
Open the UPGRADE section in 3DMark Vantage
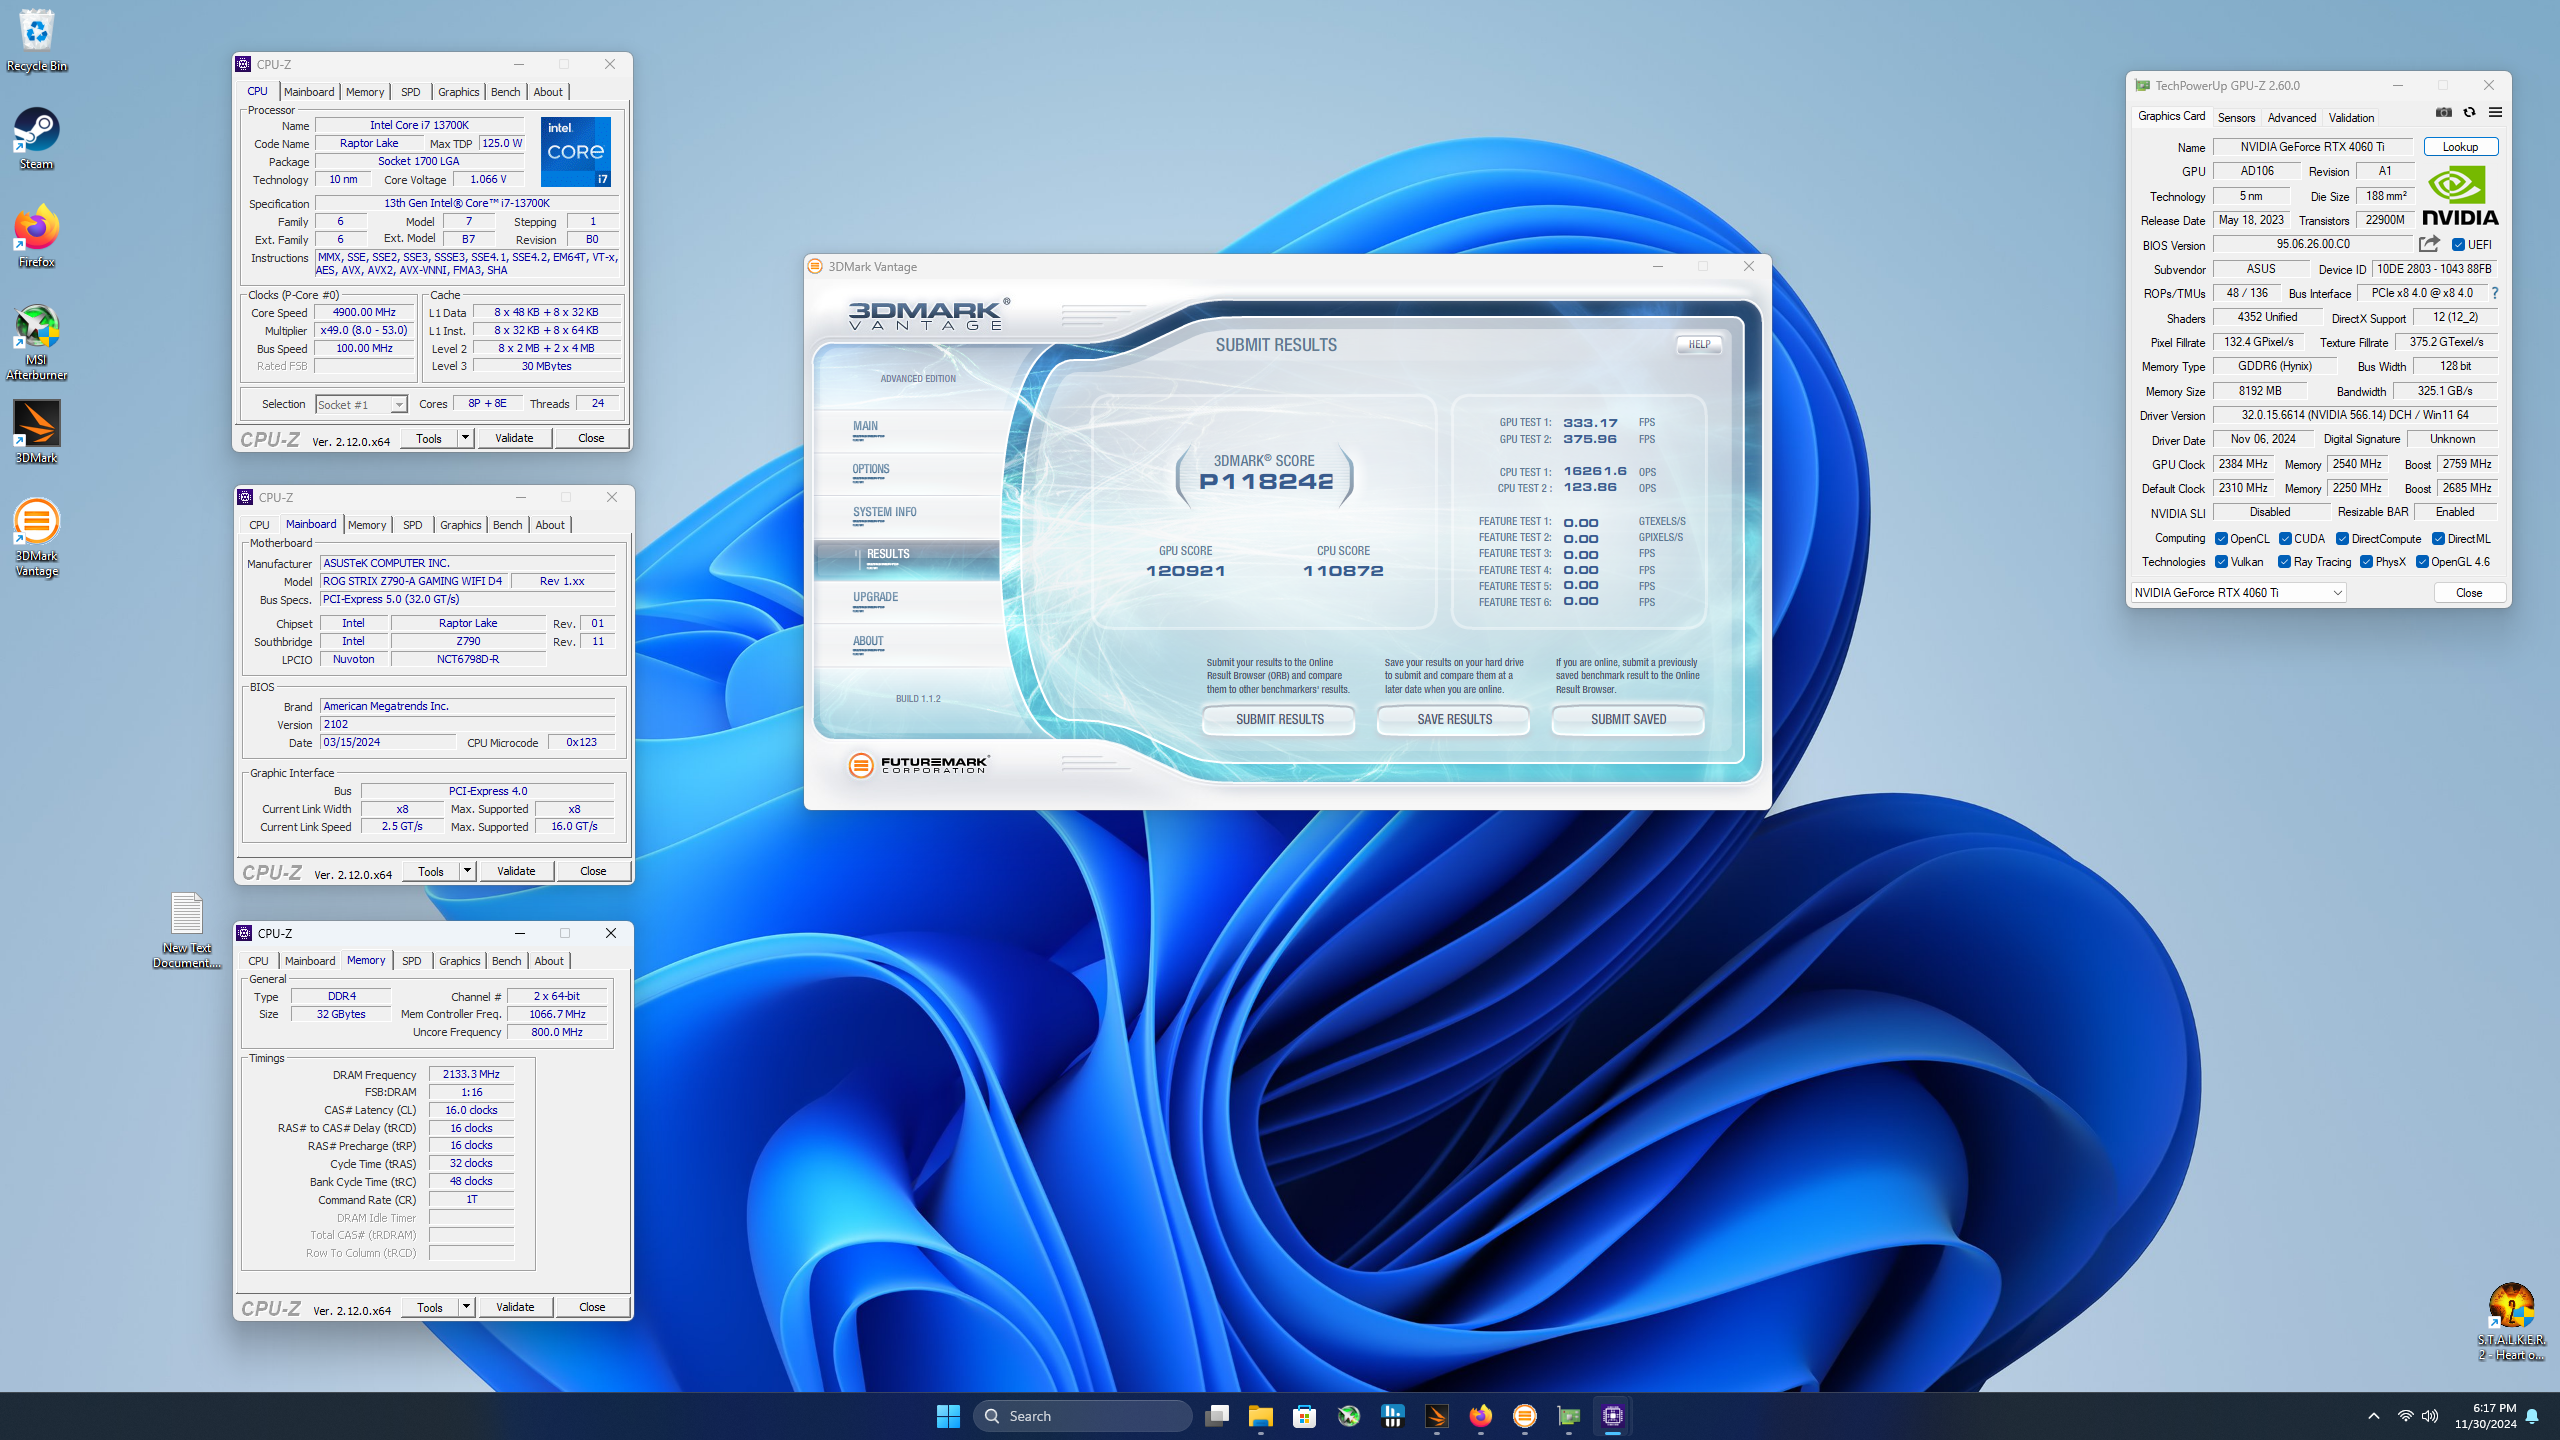(x=875, y=598)
